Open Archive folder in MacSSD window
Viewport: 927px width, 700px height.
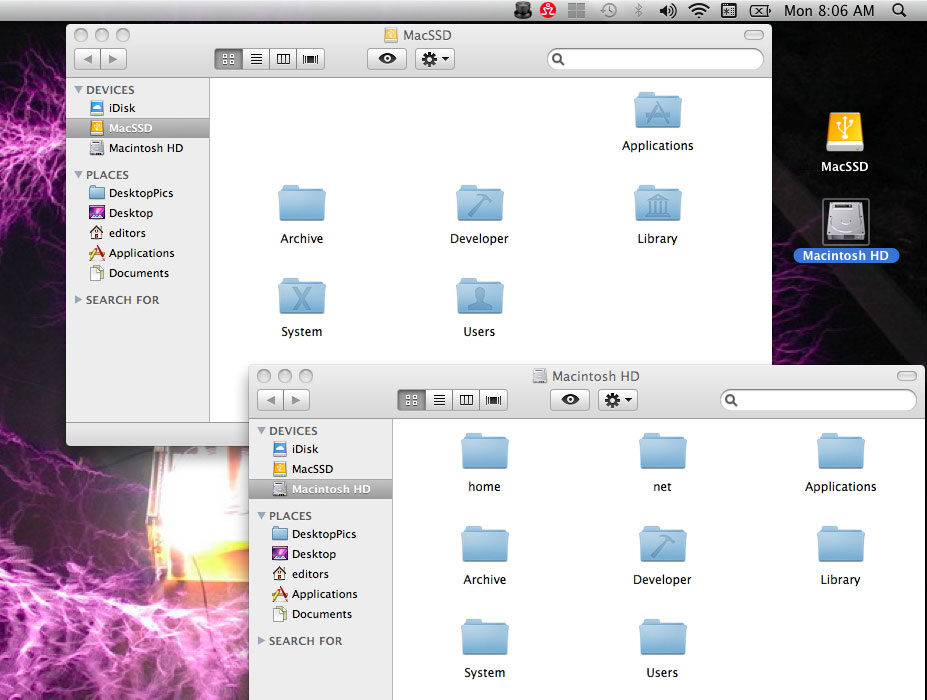[x=302, y=204]
